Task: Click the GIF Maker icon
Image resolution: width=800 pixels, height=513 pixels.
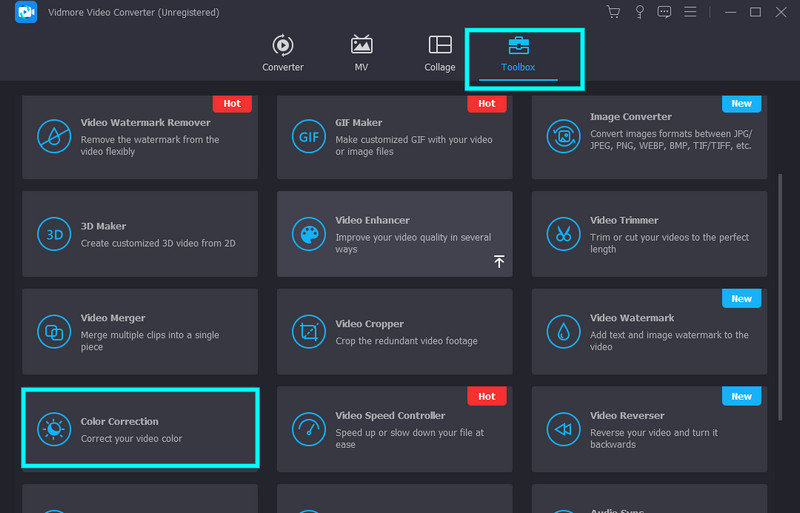Action: pyautogui.click(x=307, y=136)
